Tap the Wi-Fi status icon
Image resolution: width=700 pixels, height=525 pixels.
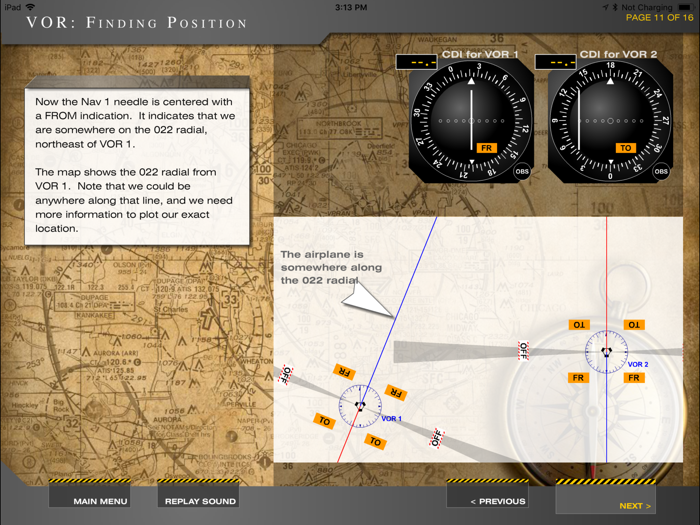(x=30, y=7)
